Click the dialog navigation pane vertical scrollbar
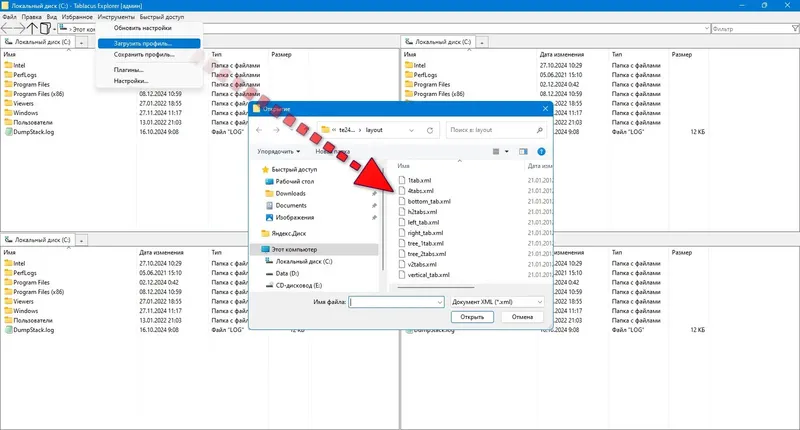 383,219
